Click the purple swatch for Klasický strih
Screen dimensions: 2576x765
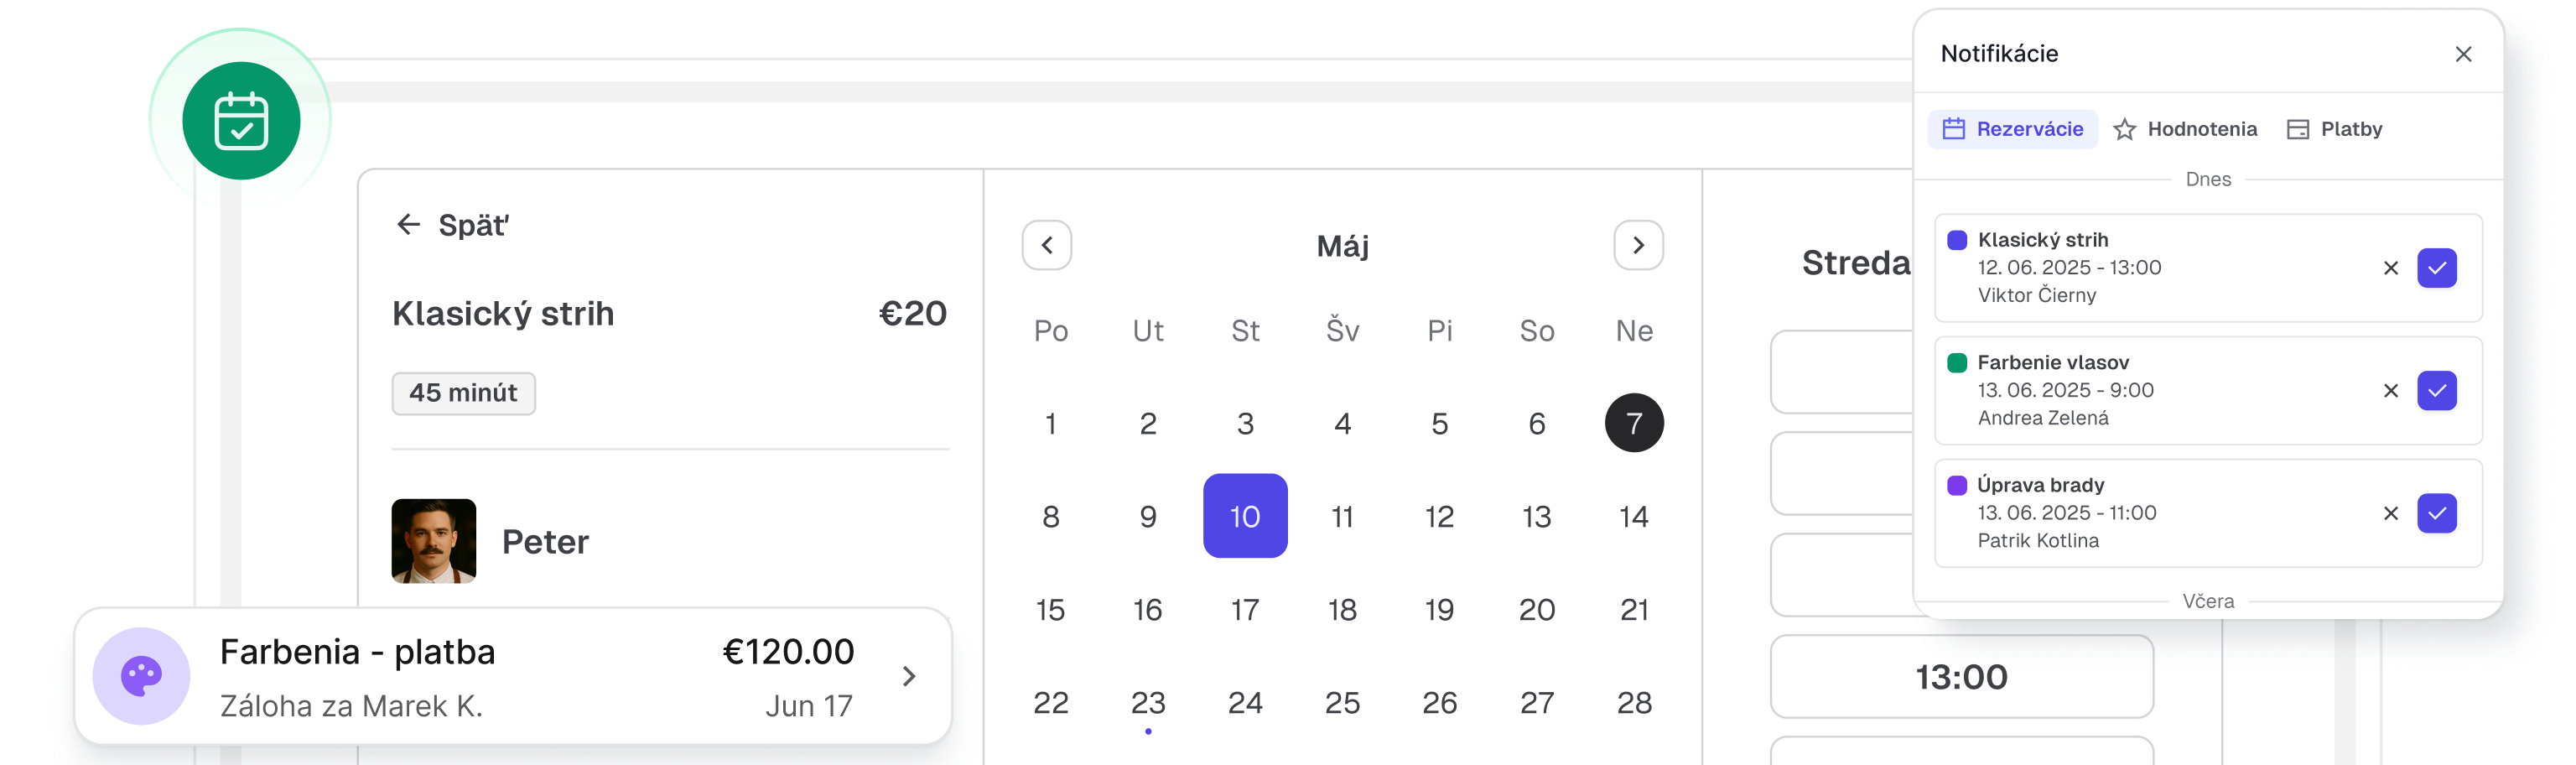1957,240
